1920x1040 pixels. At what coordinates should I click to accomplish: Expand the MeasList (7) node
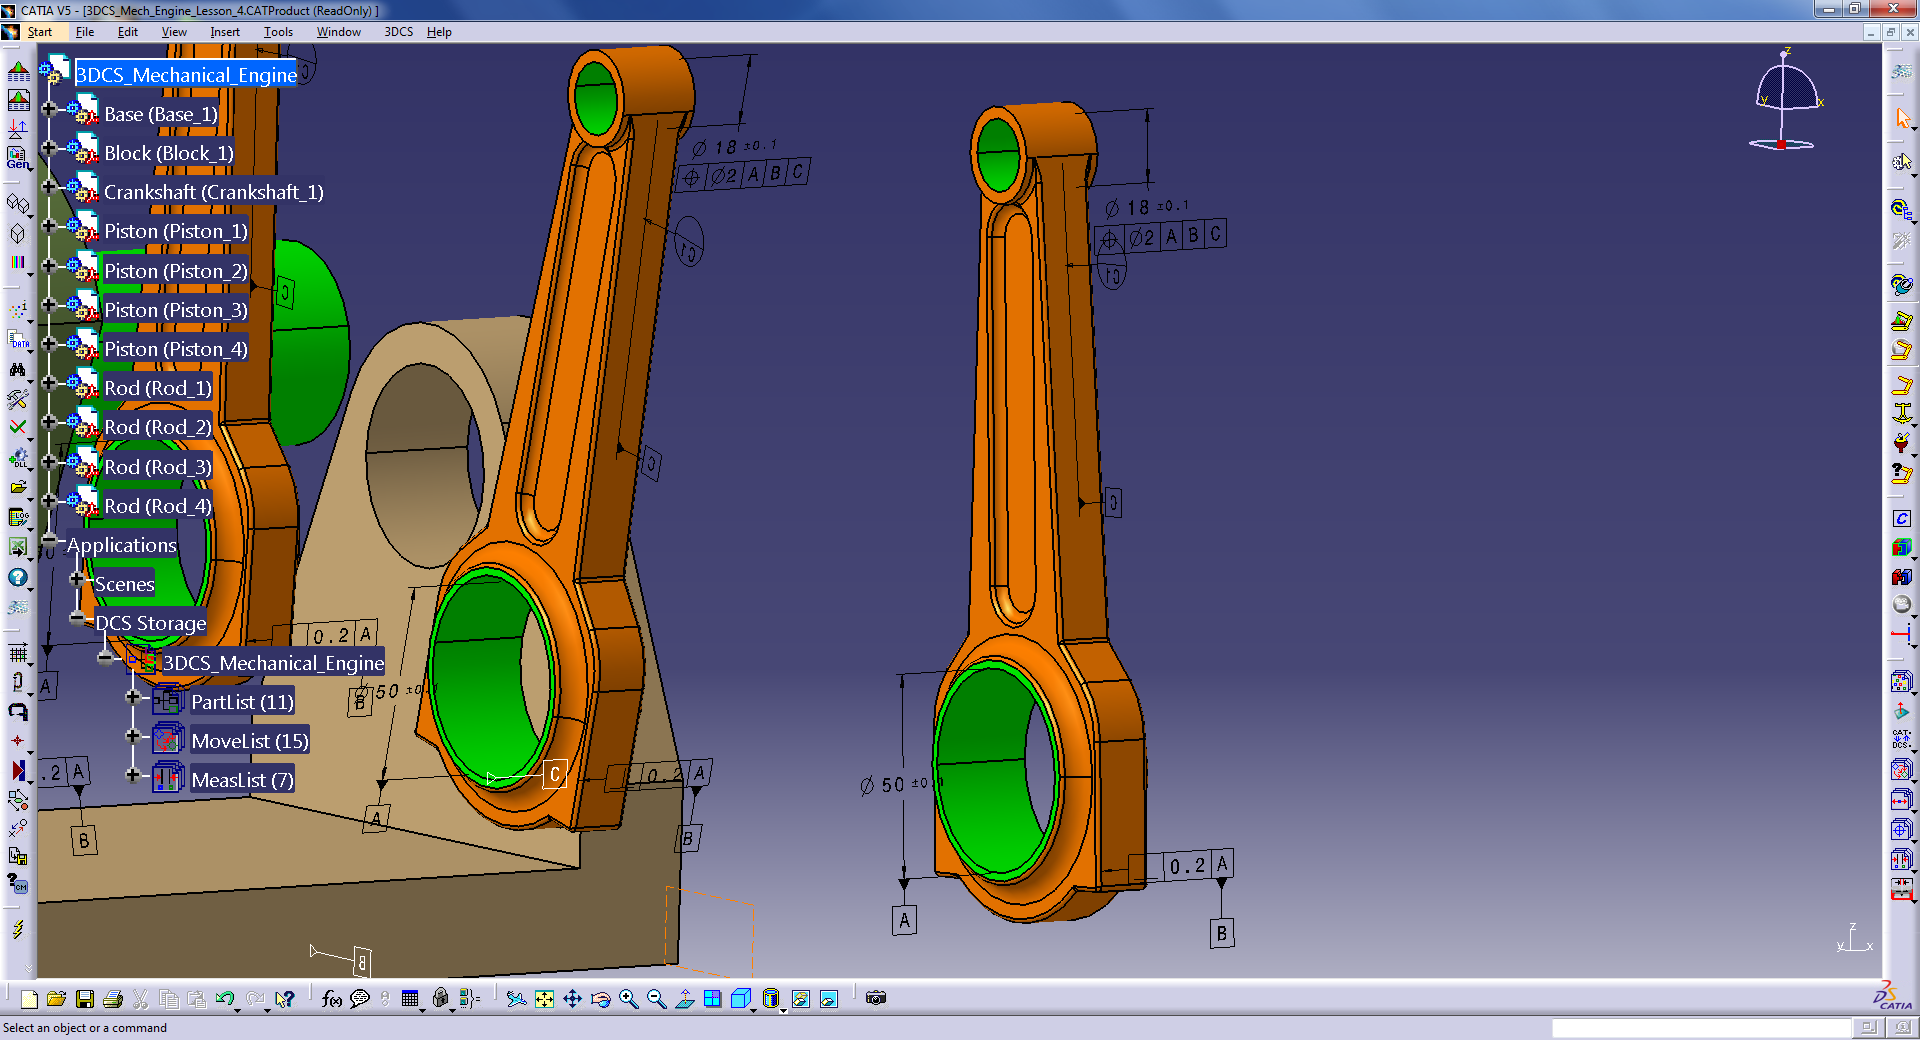[x=132, y=775]
